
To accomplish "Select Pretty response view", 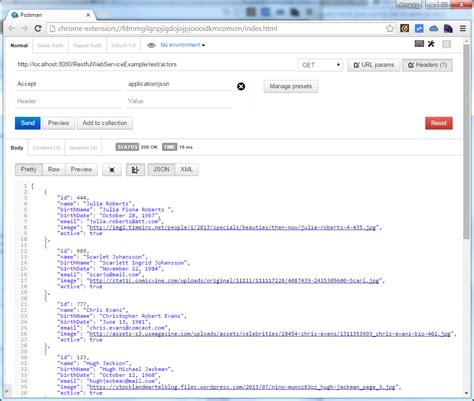I will [x=29, y=170].
